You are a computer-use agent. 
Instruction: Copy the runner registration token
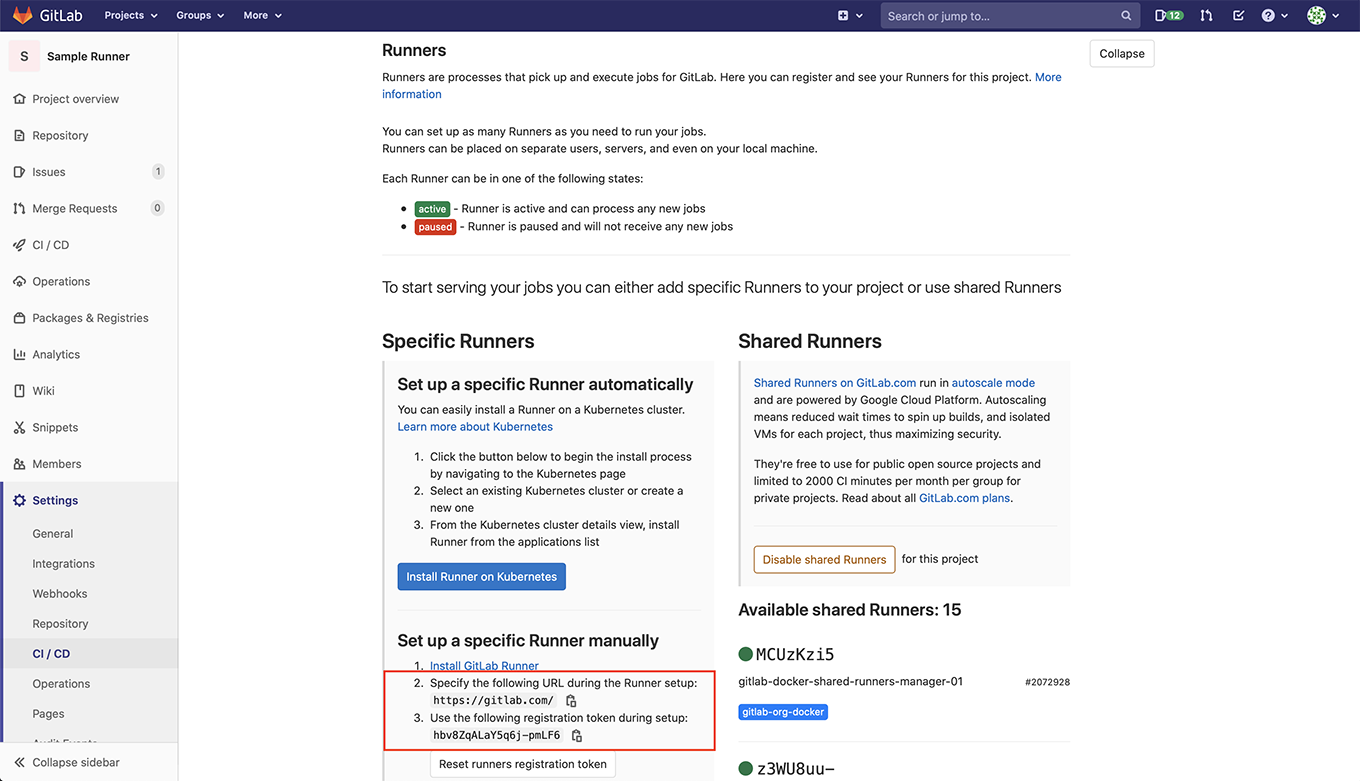pyautogui.click(x=577, y=735)
